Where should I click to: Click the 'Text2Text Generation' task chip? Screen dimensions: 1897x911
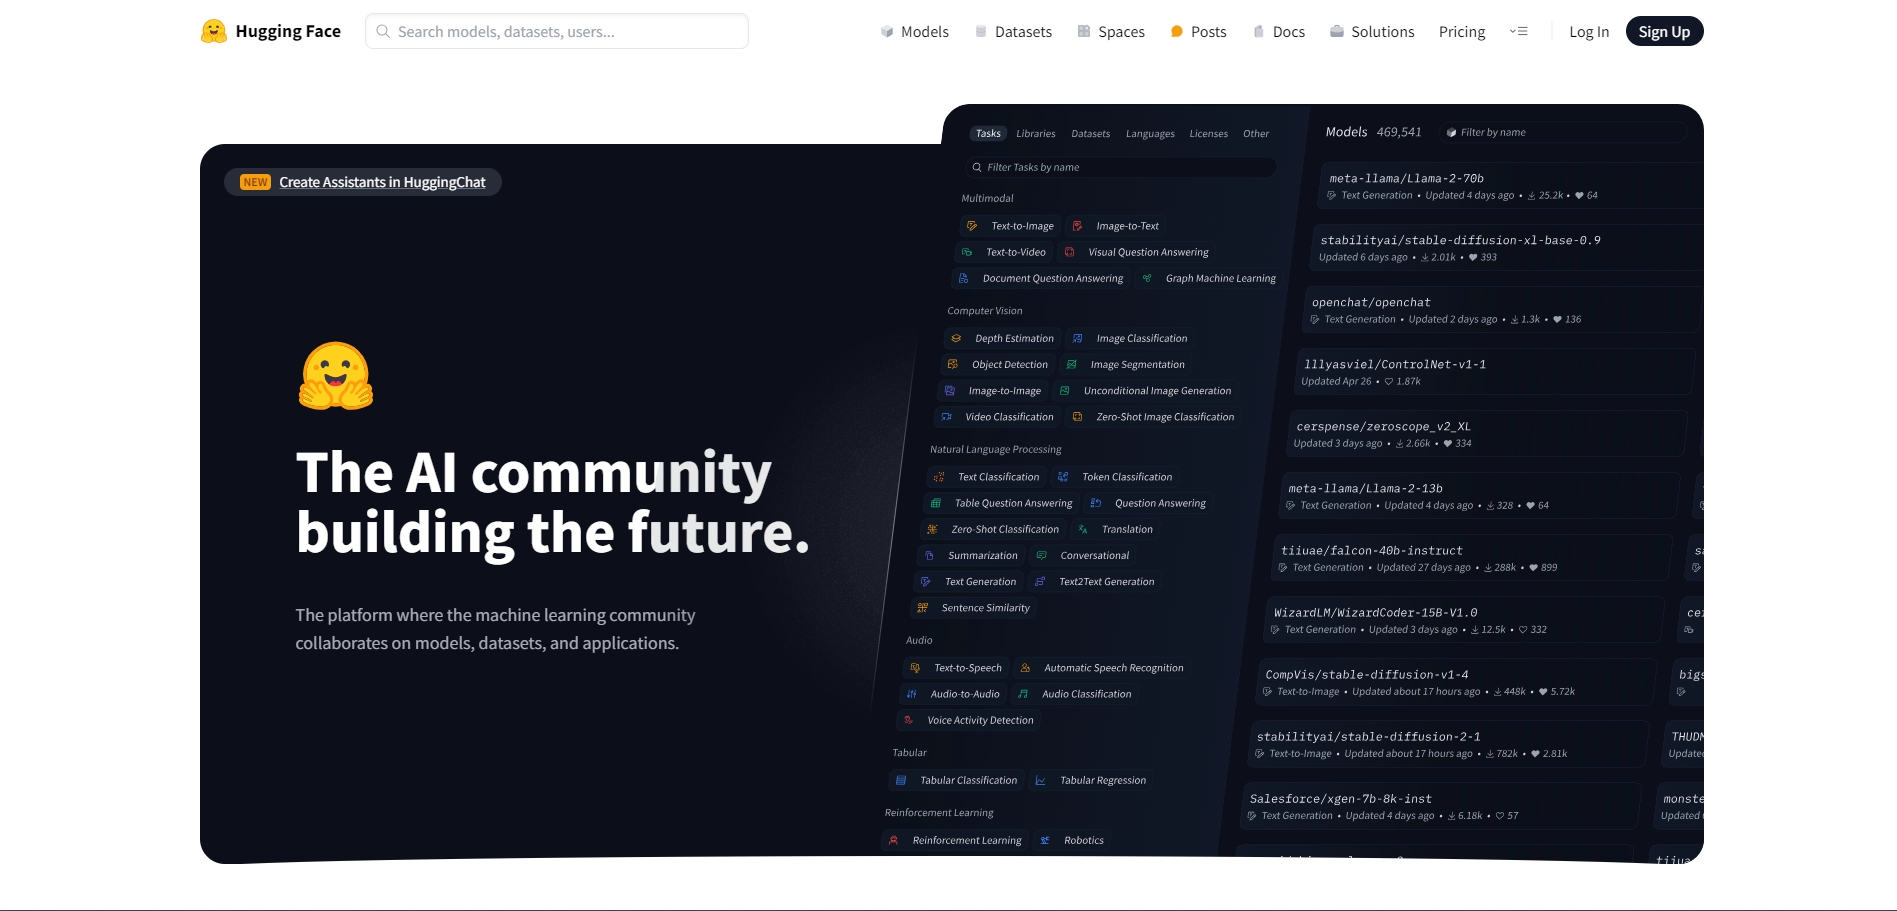click(1094, 581)
